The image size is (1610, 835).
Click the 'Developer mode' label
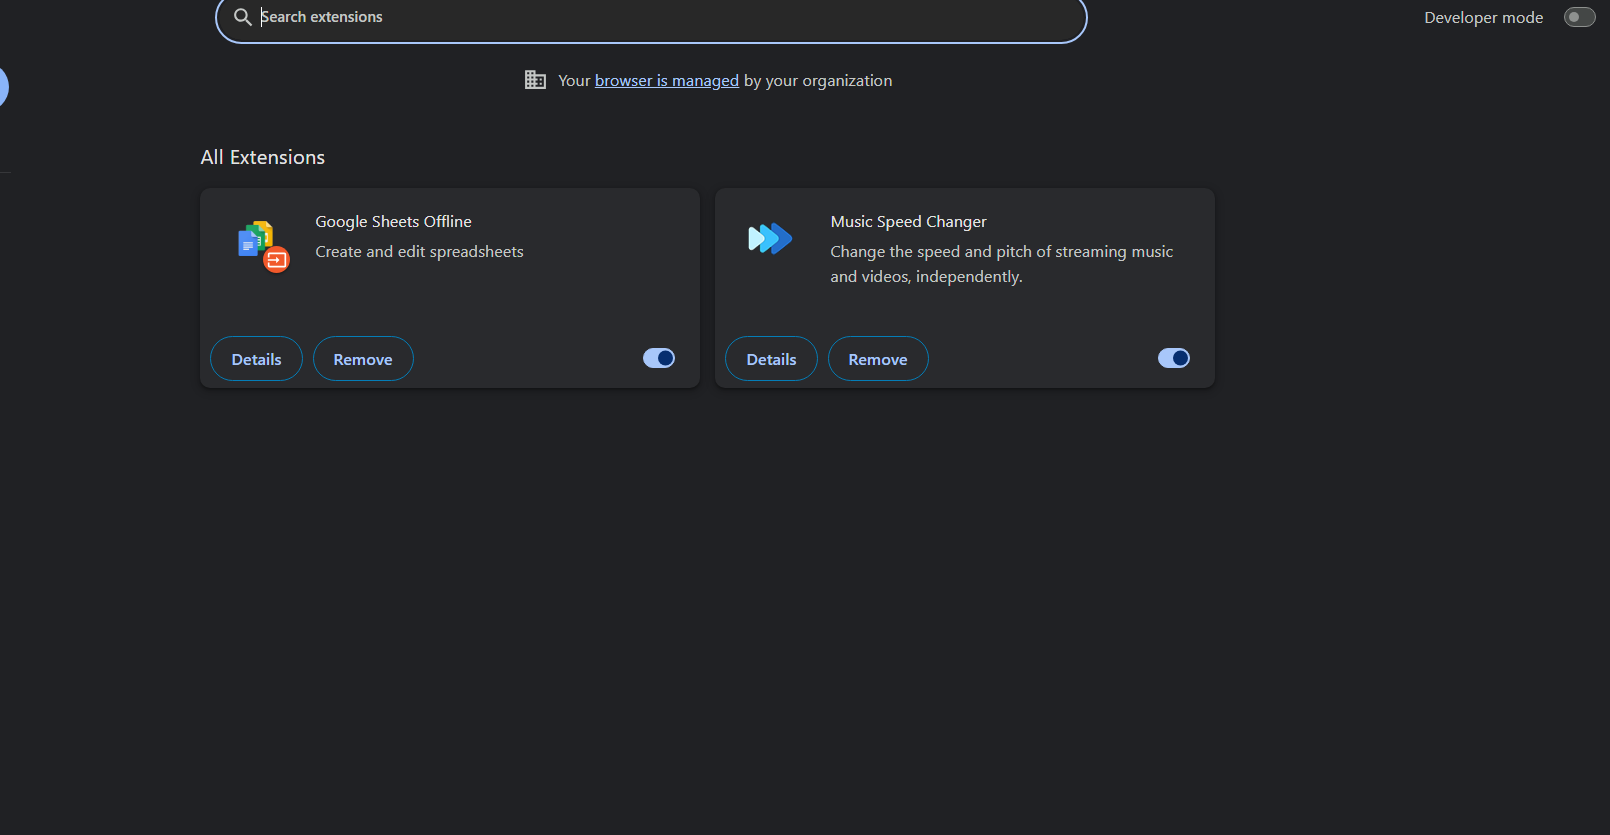[x=1483, y=18]
